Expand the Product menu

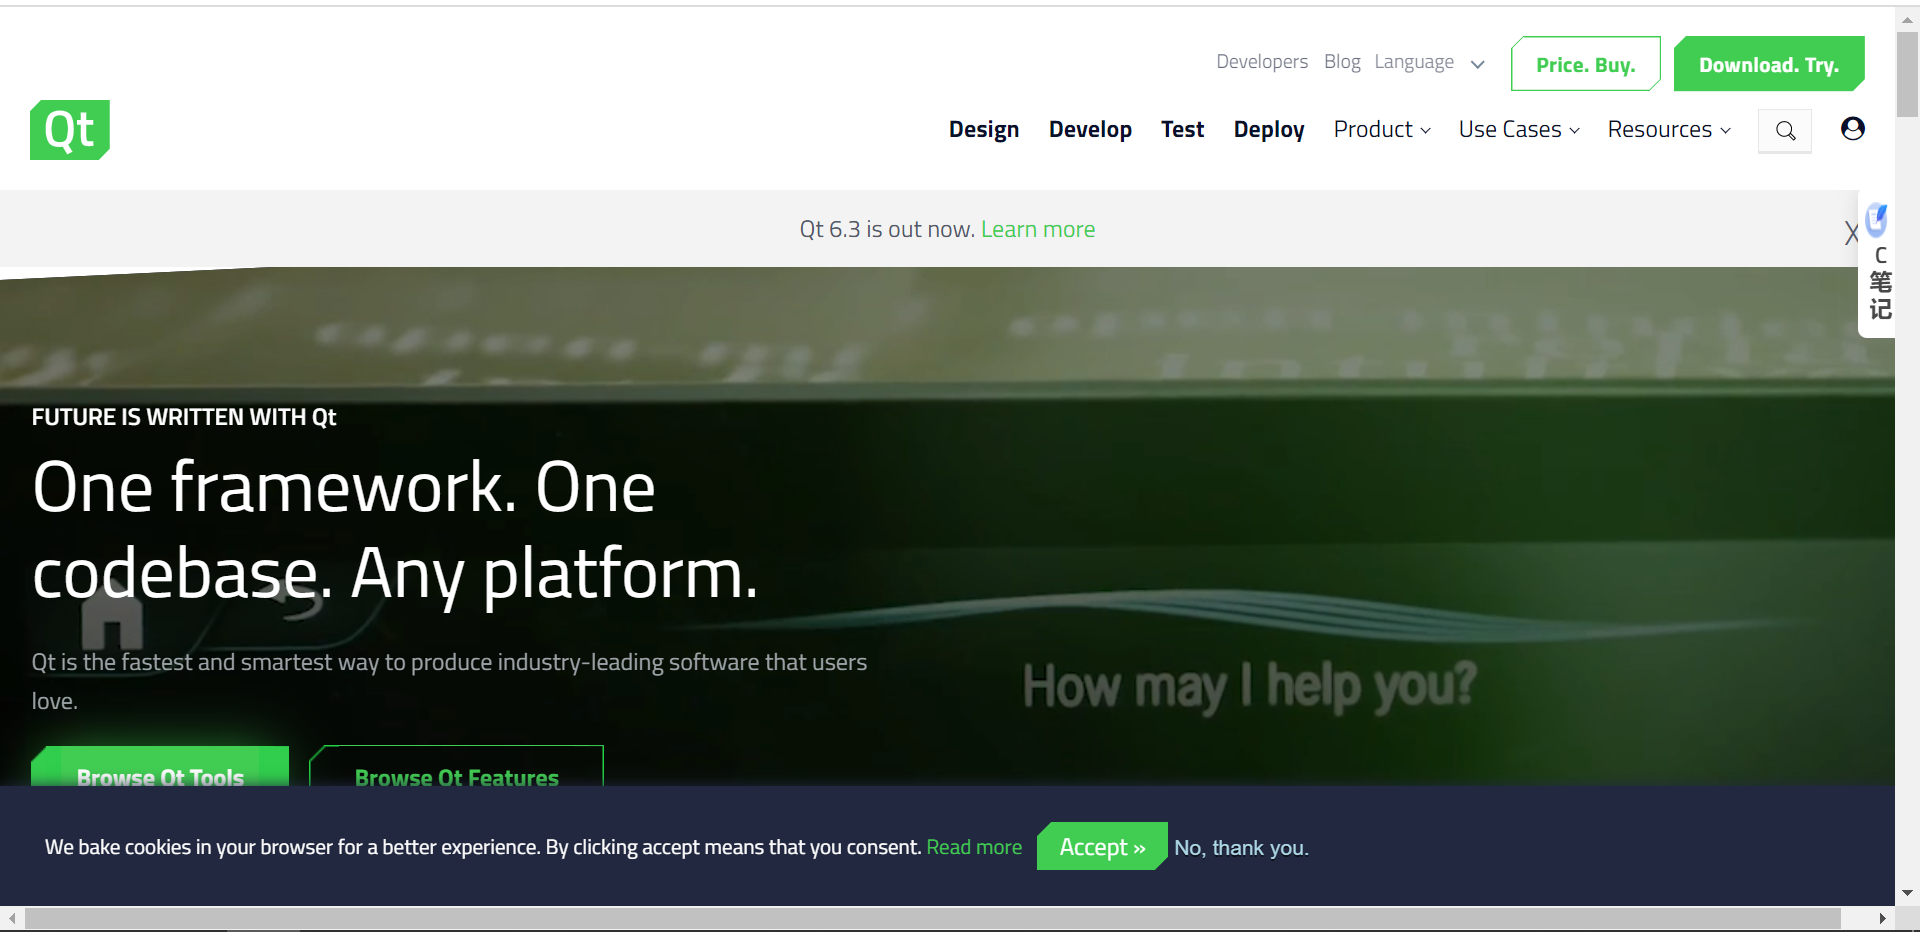[1382, 130]
